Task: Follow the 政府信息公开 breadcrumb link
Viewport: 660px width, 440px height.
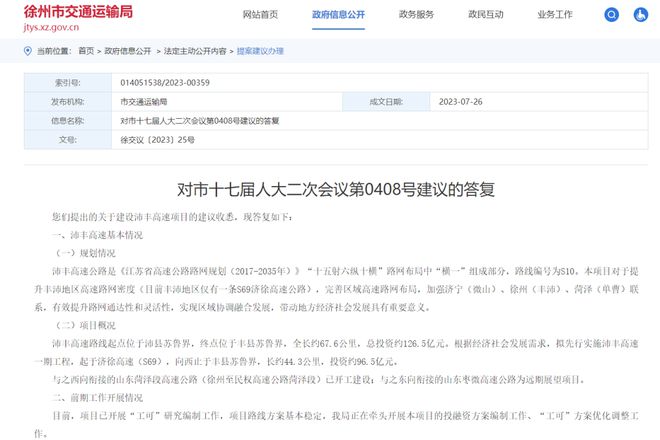Action: pos(128,51)
